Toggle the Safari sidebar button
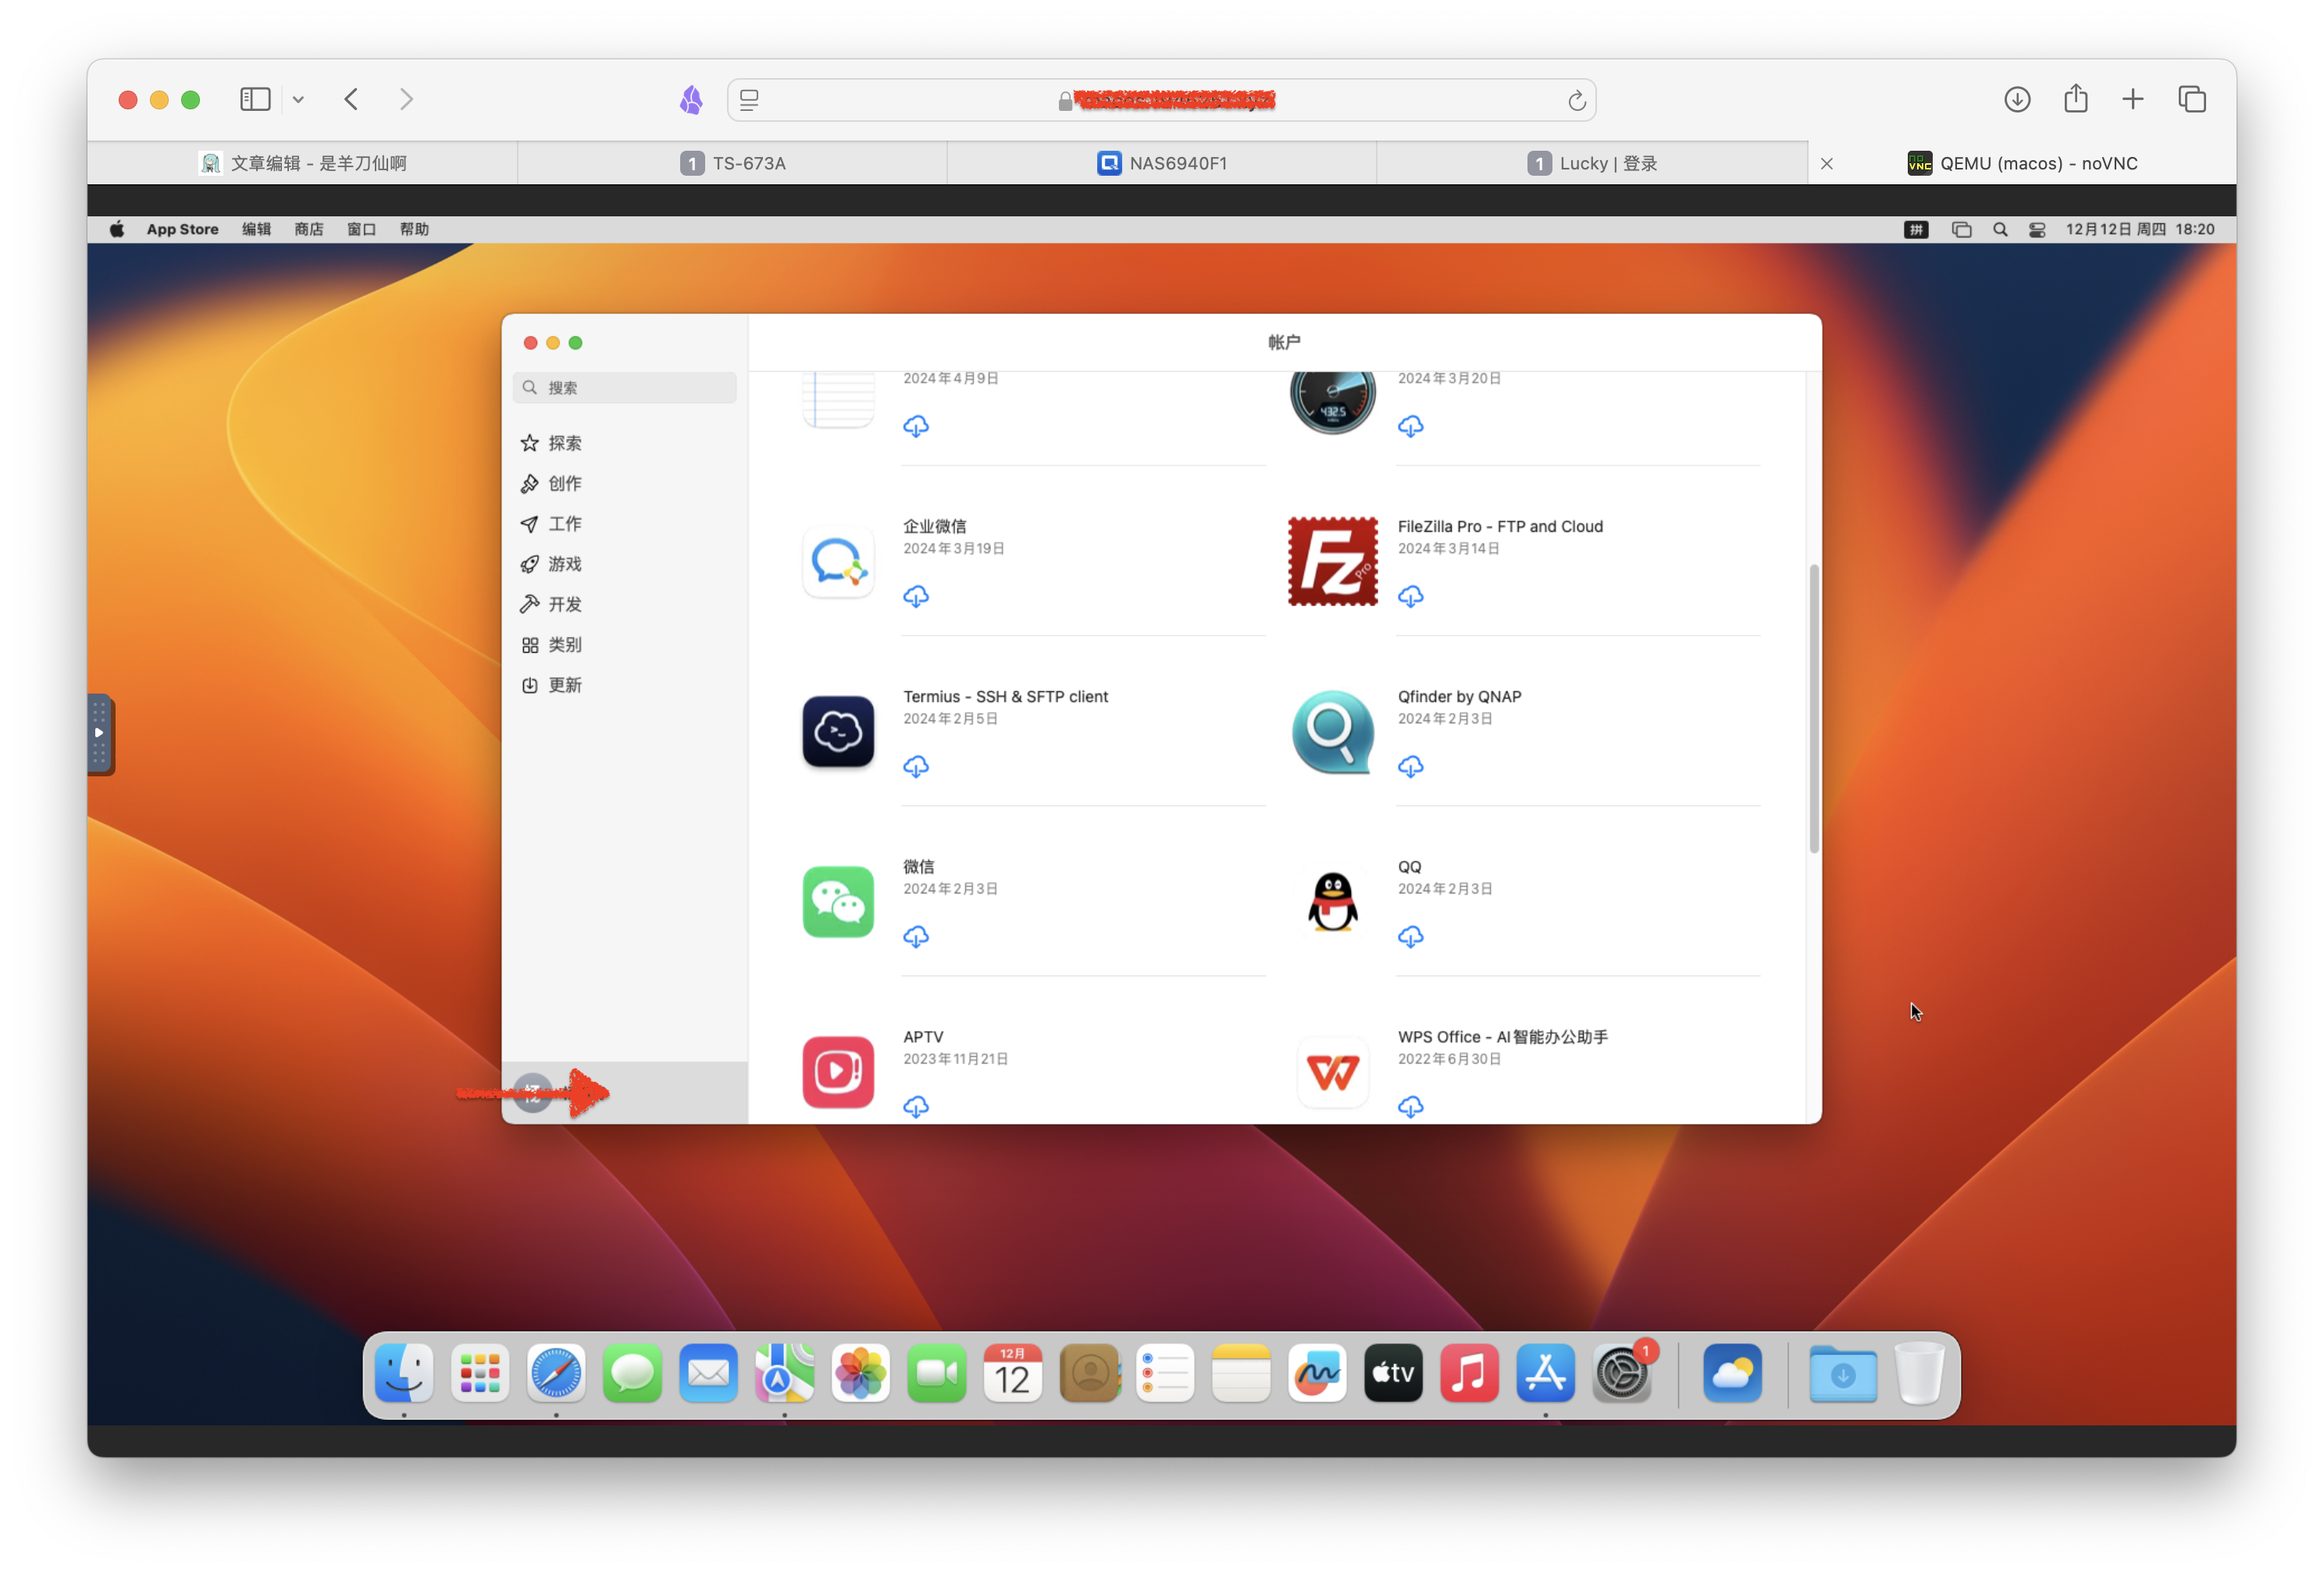The image size is (2324, 1573). coord(255,99)
